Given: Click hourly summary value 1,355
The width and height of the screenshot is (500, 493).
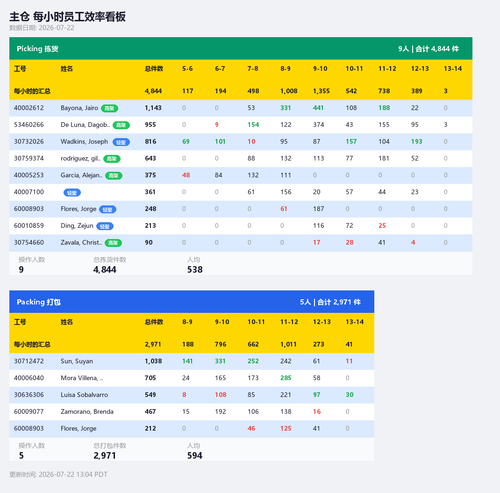Looking at the screenshot, I should pyautogui.click(x=321, y=91).
